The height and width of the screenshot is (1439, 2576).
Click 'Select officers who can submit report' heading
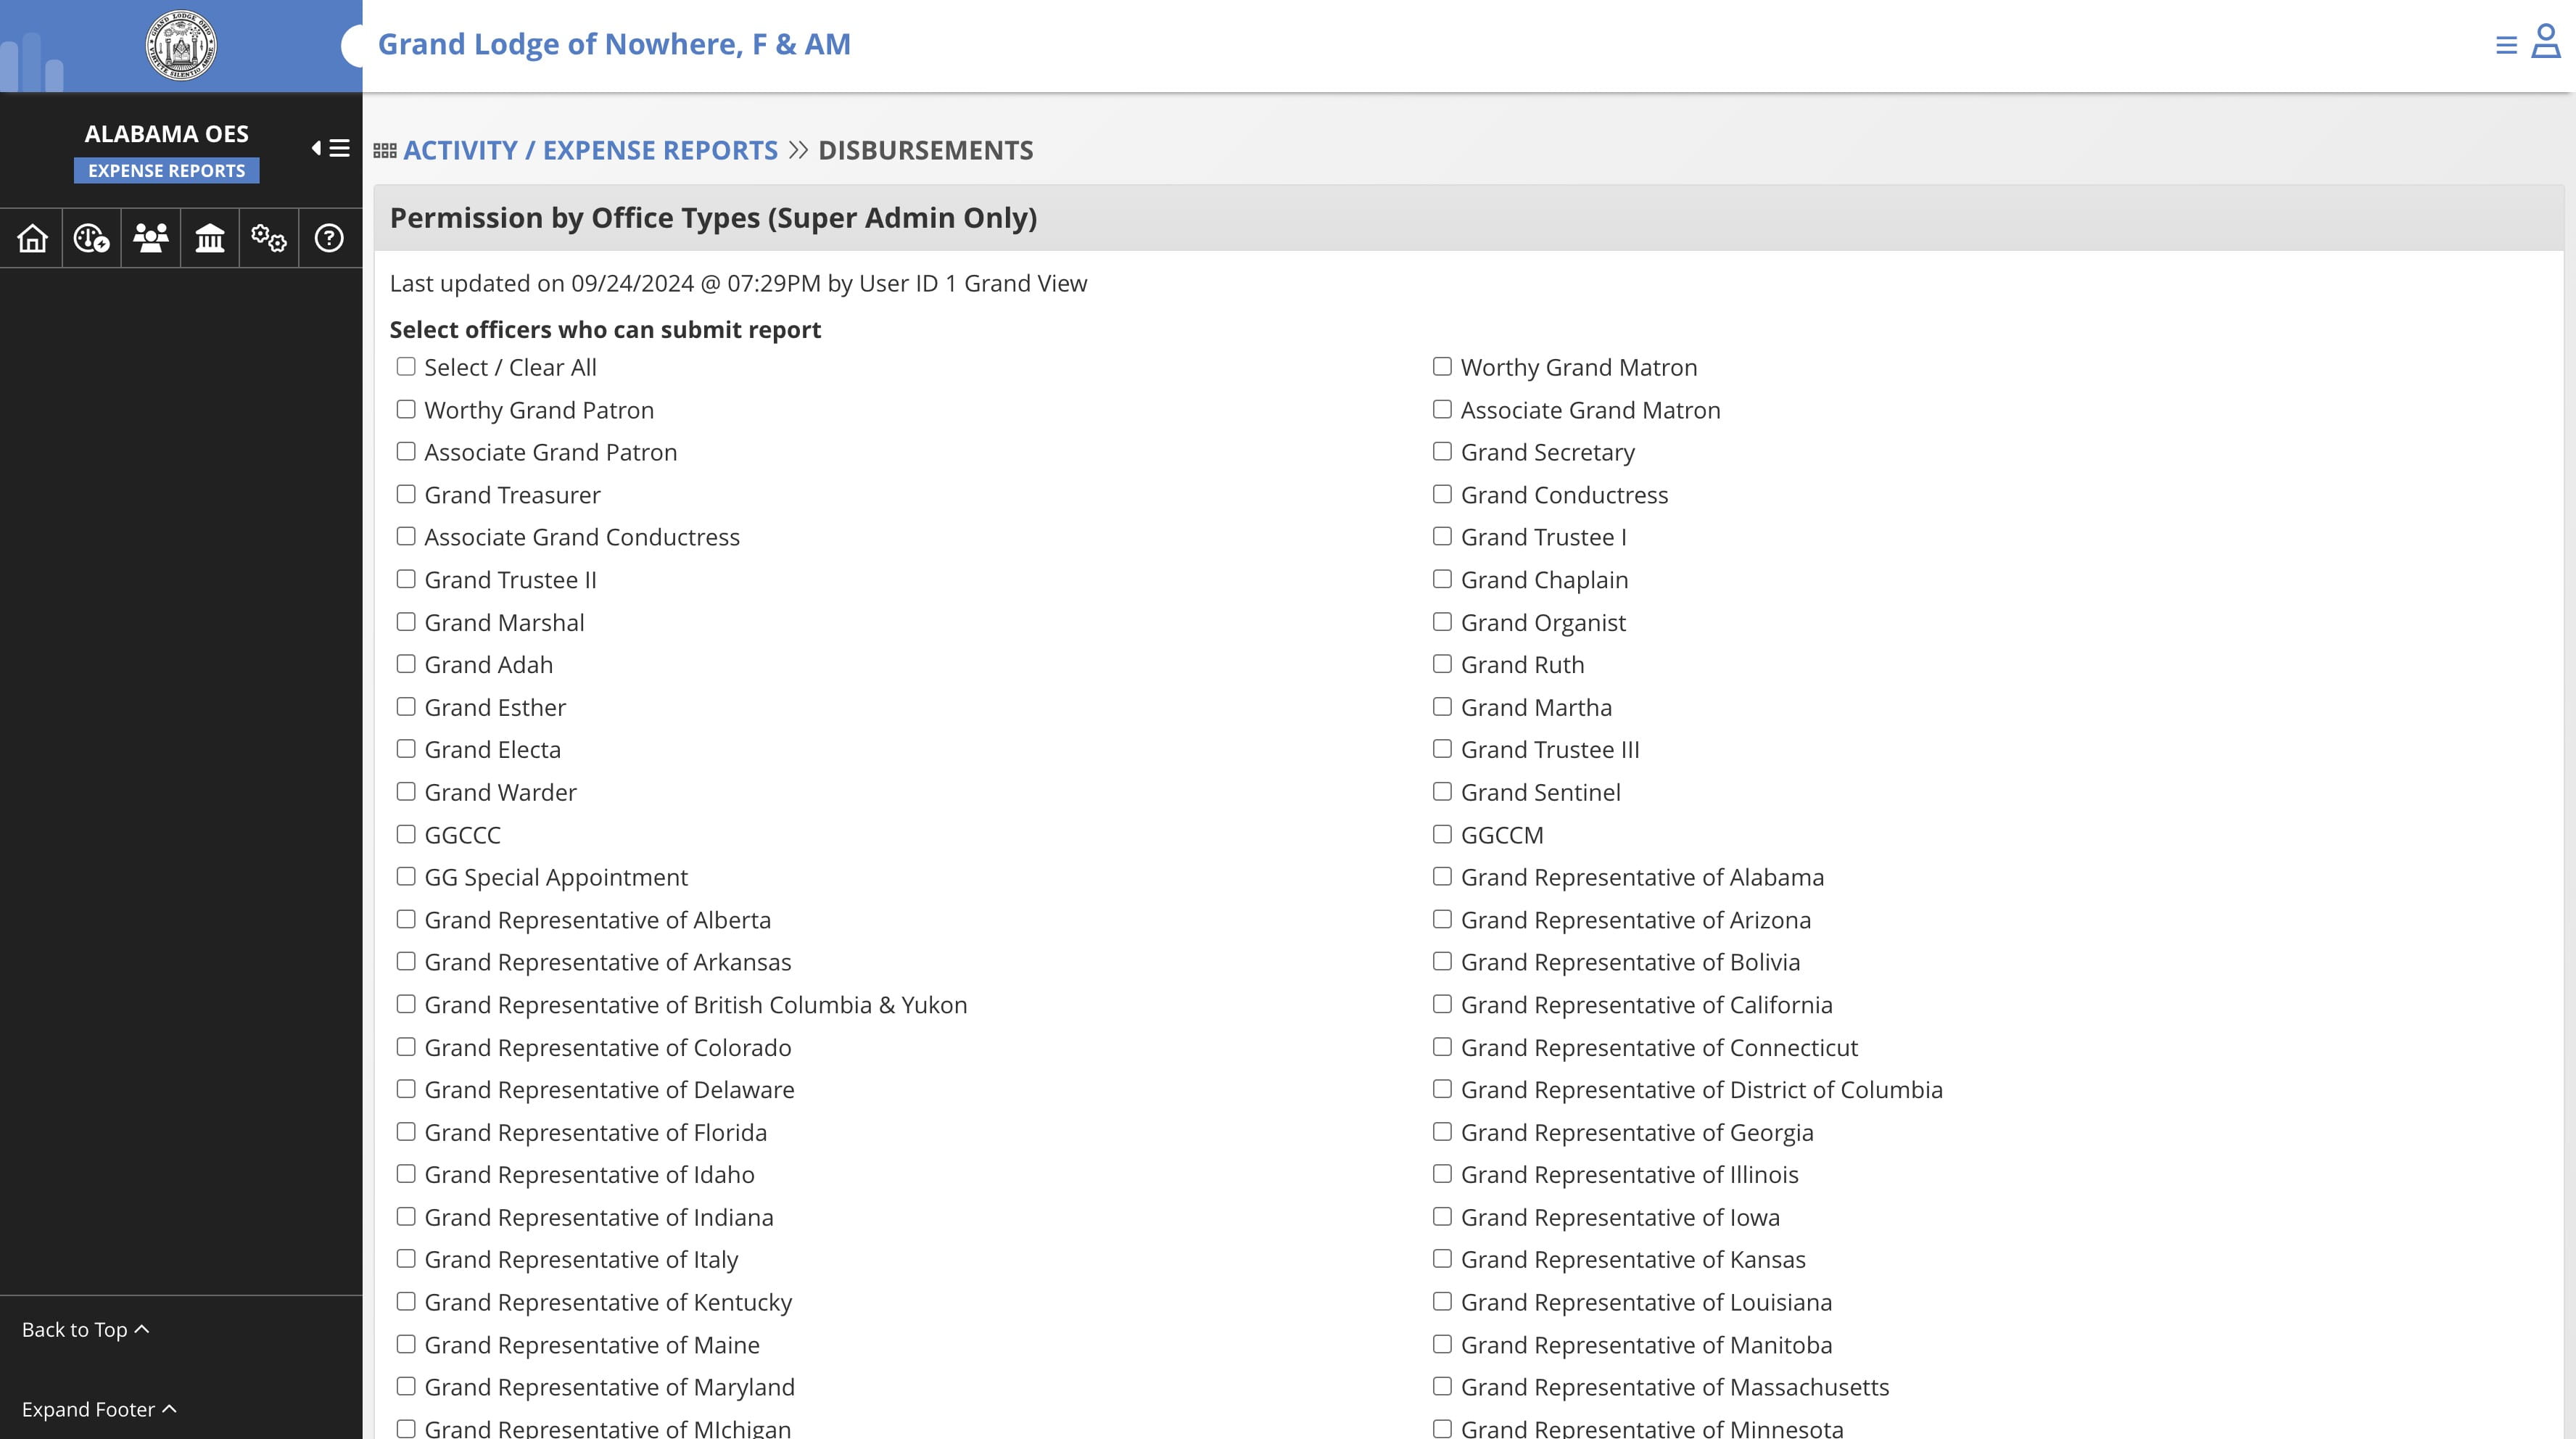605,330
